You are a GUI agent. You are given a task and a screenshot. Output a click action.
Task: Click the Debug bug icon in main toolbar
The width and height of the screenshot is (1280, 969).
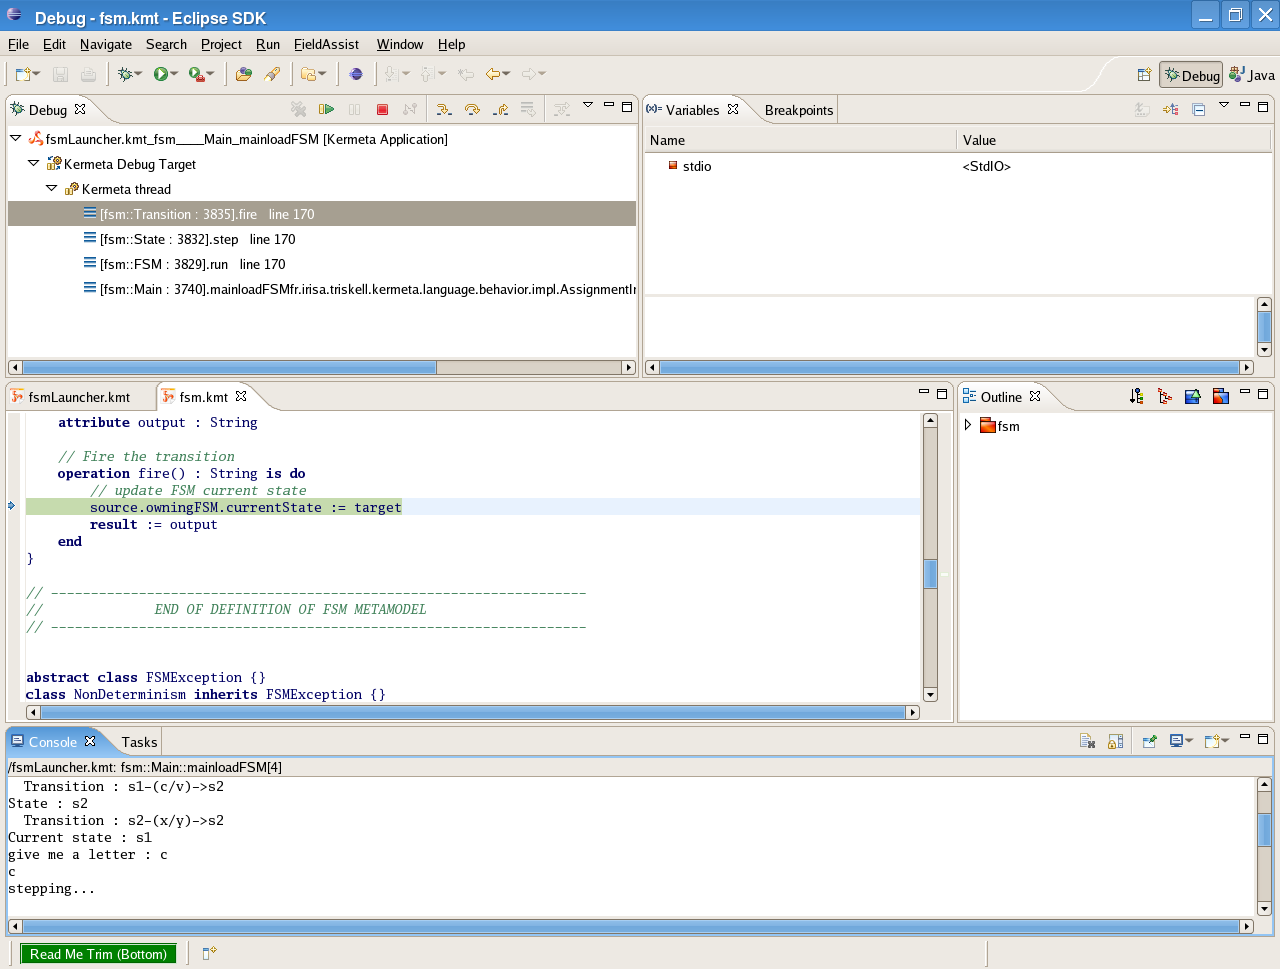125,74
